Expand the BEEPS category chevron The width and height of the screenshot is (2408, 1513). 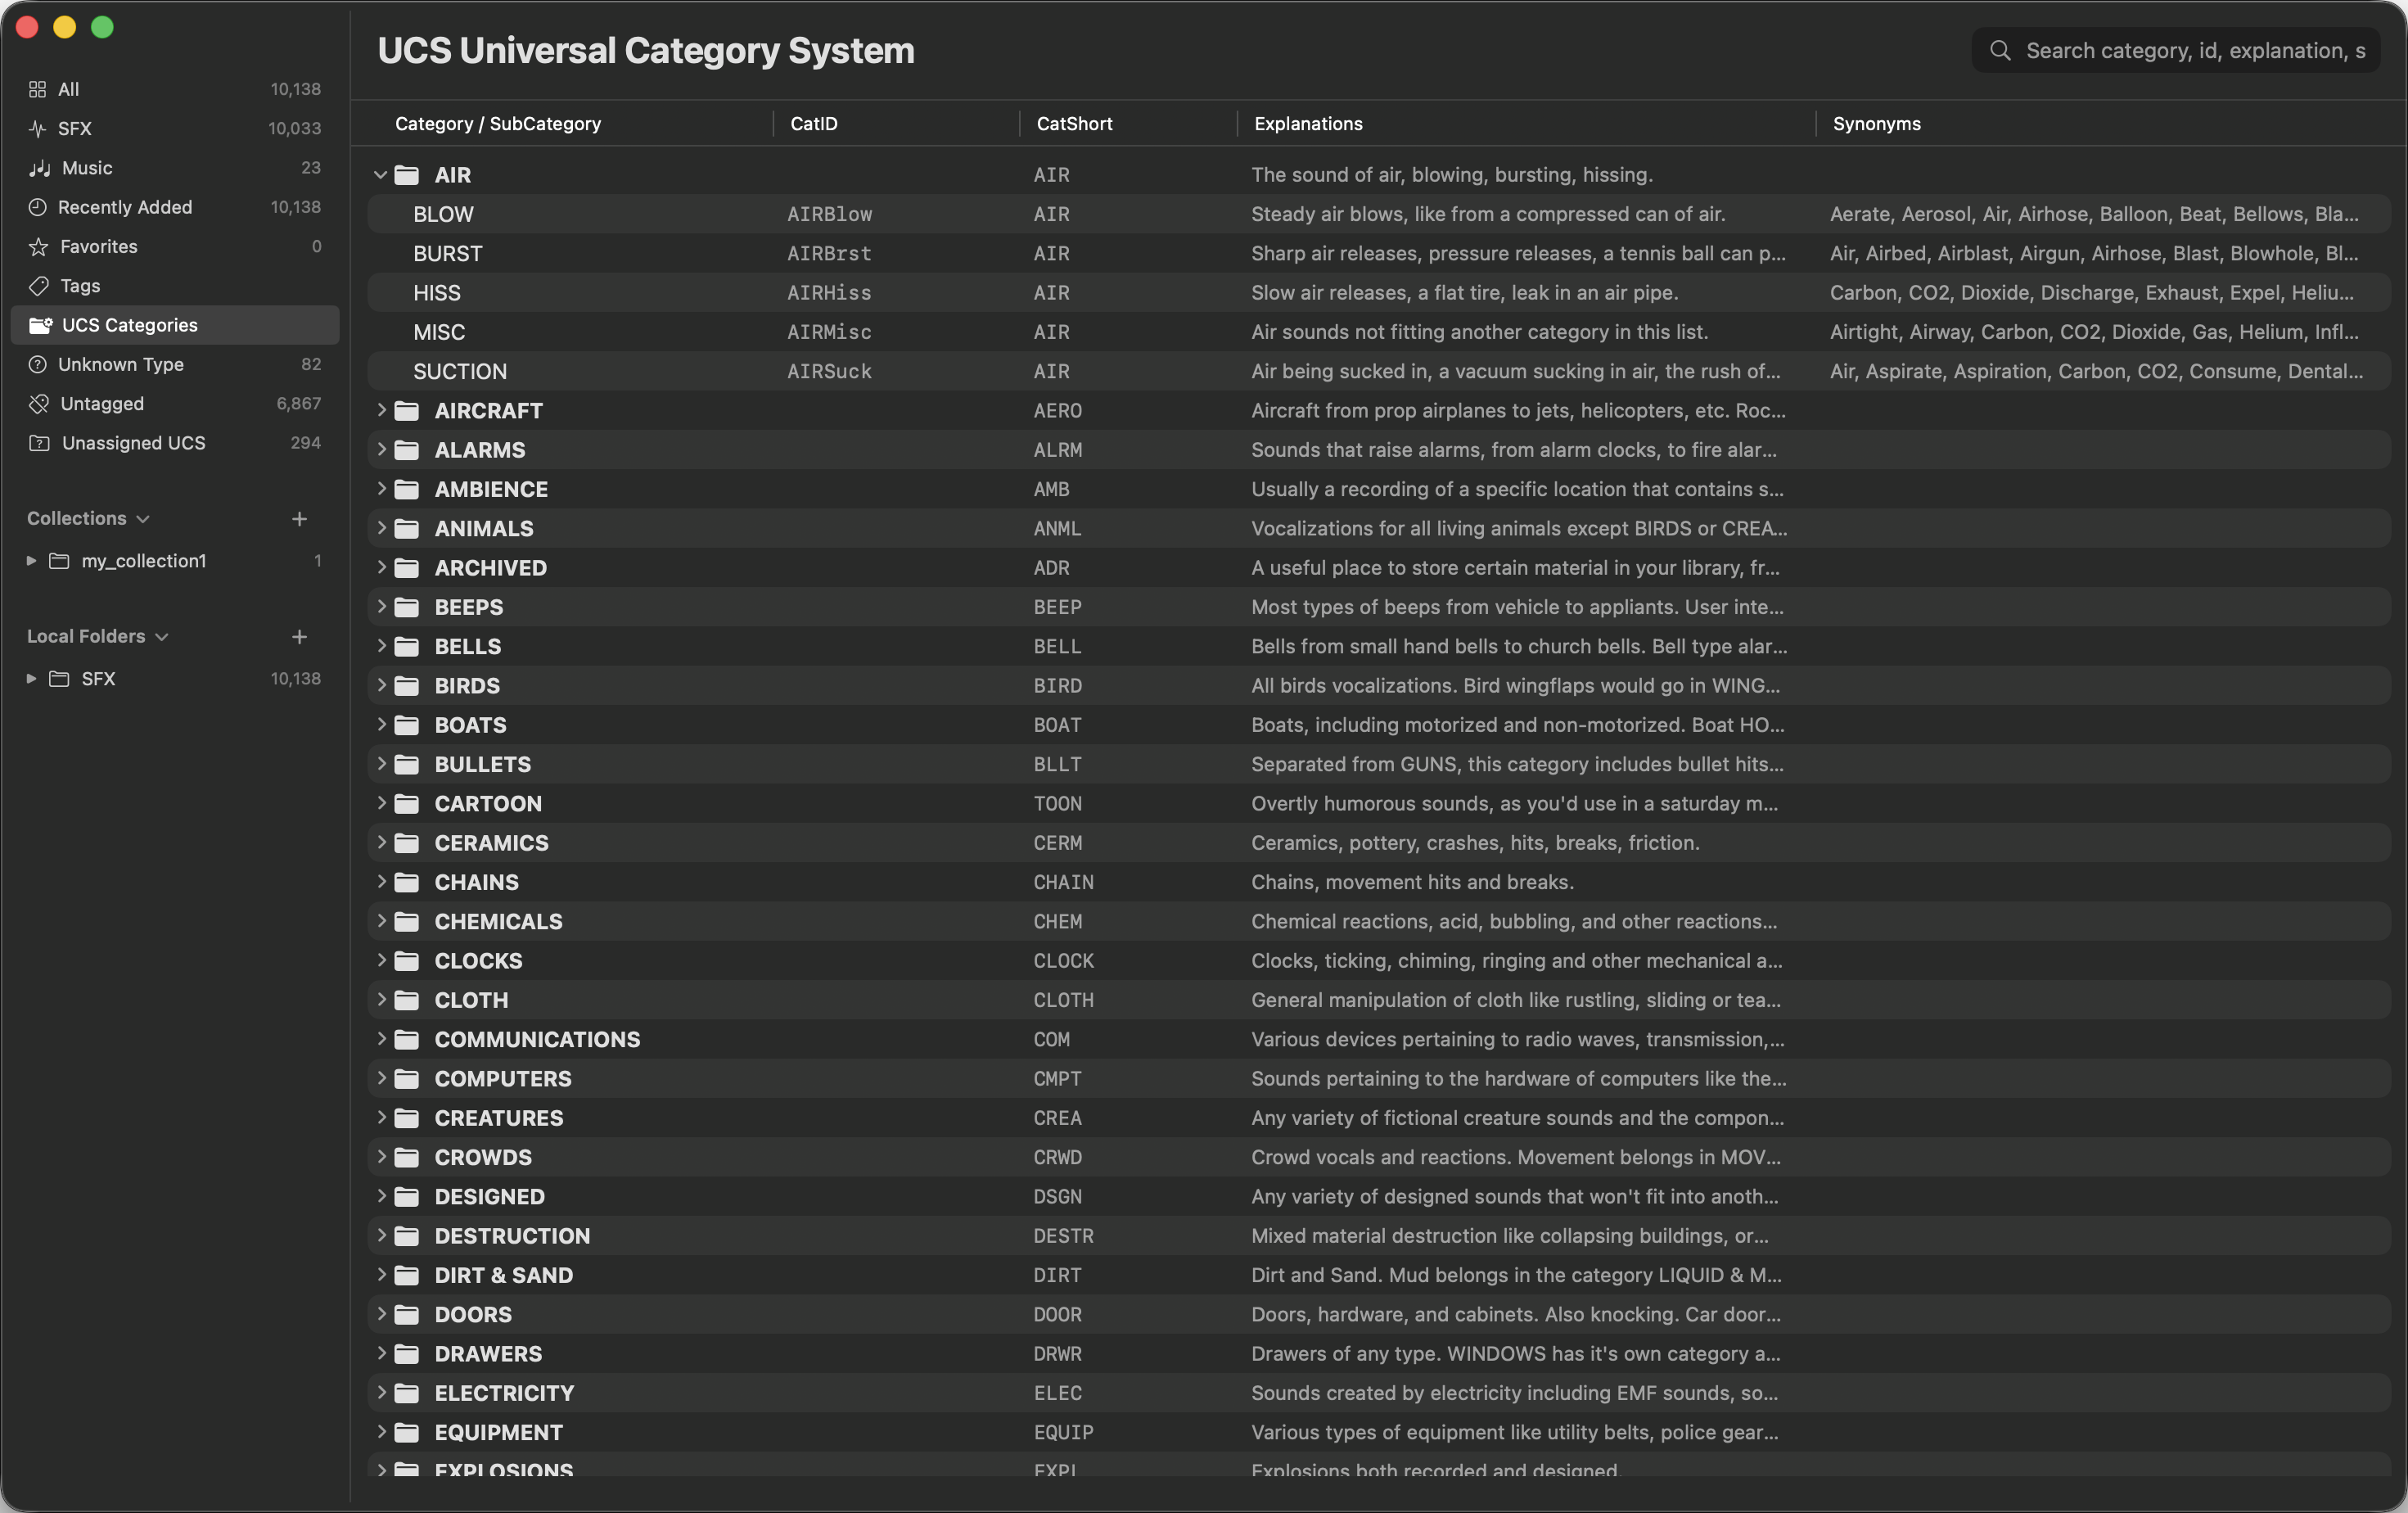point(381,607)
